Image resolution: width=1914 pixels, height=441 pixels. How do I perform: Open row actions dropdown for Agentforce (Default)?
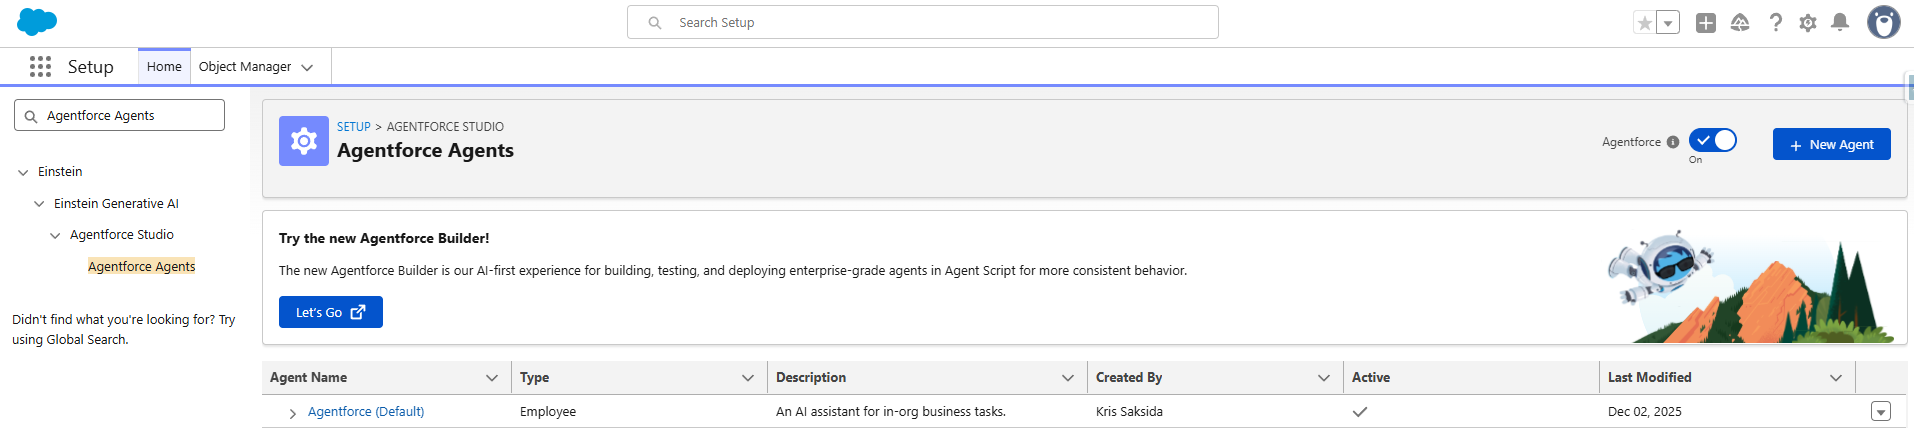[1881, 412]
